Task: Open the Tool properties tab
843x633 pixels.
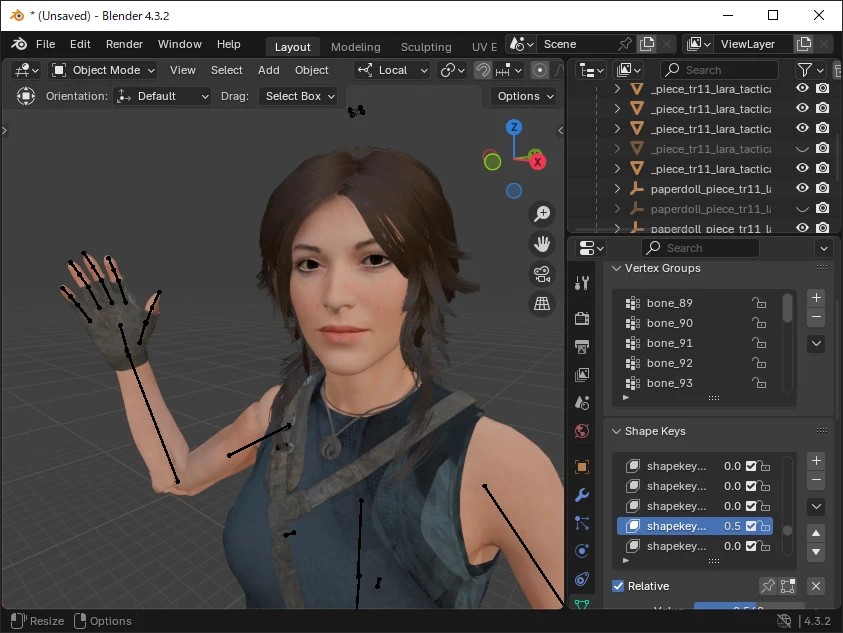Action: tap(582, 283)
